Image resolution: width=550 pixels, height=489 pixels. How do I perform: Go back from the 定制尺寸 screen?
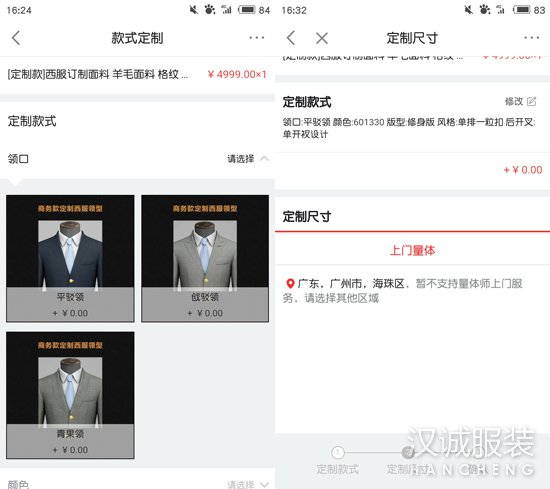[x=291, y=38]
